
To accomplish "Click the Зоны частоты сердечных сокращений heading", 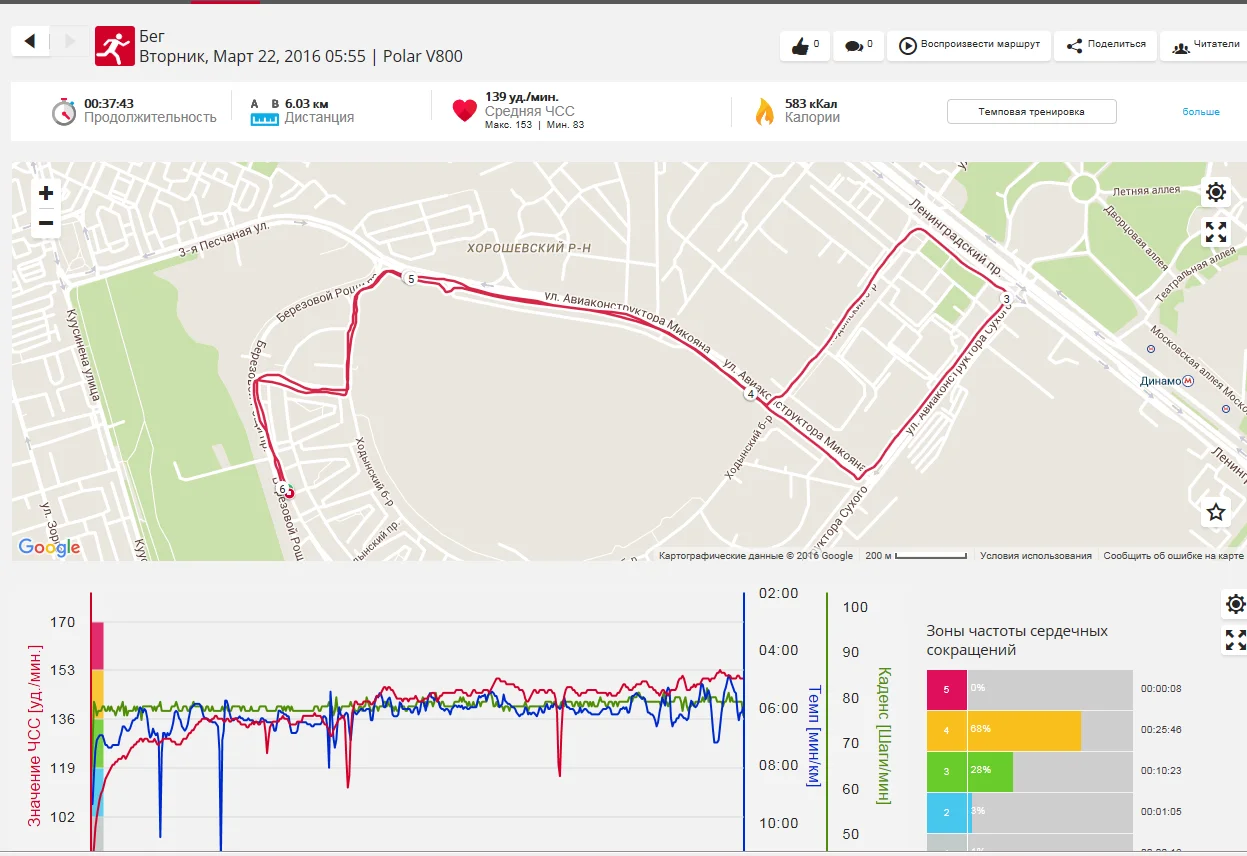I will pyautogui.click(x=1017, y=640).
